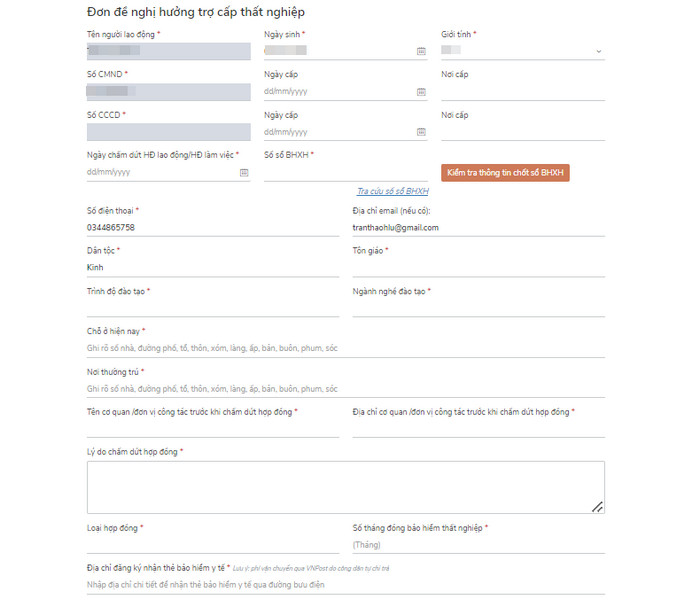Click Kiểm tra thông tin chốt sổ BHXH button
The height and width of the screenshot is (600, 700).
pyautogui.click(x=505, y=173)
